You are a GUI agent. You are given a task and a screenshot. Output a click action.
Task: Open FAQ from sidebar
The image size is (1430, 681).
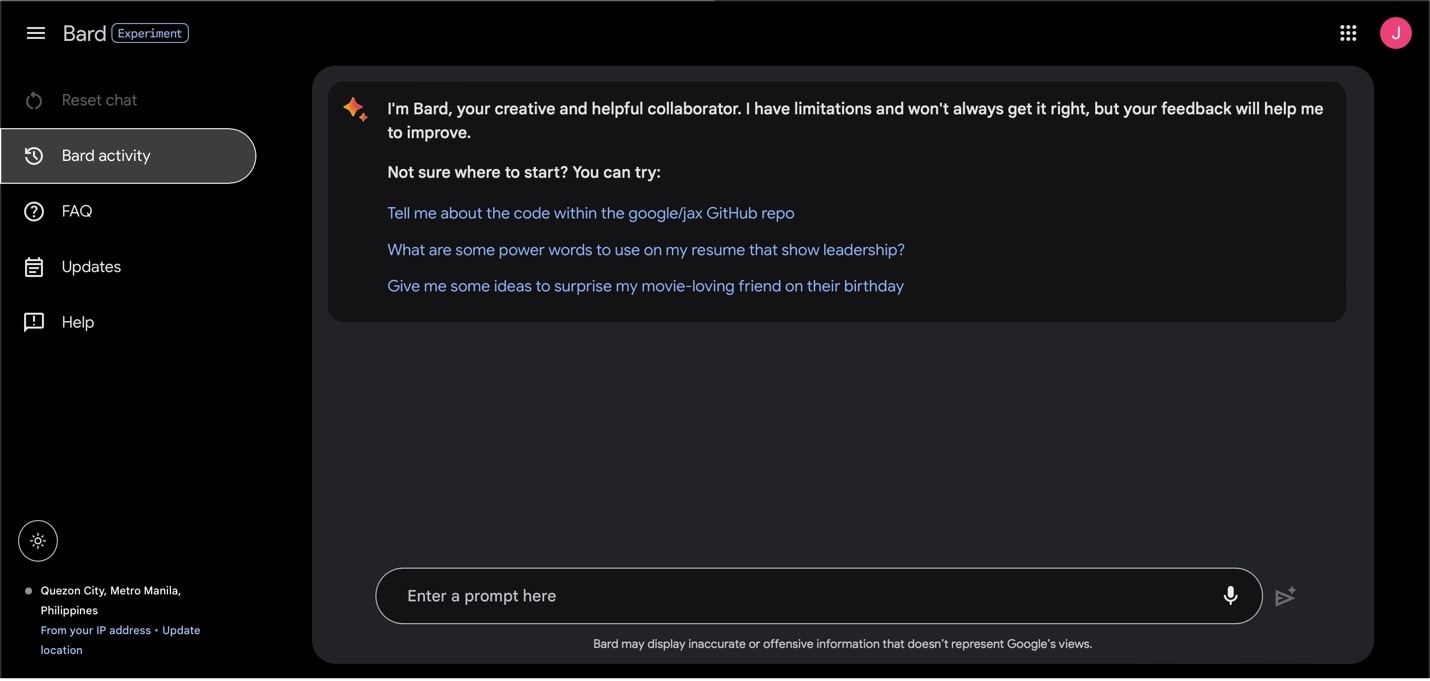tap(128, 211)
